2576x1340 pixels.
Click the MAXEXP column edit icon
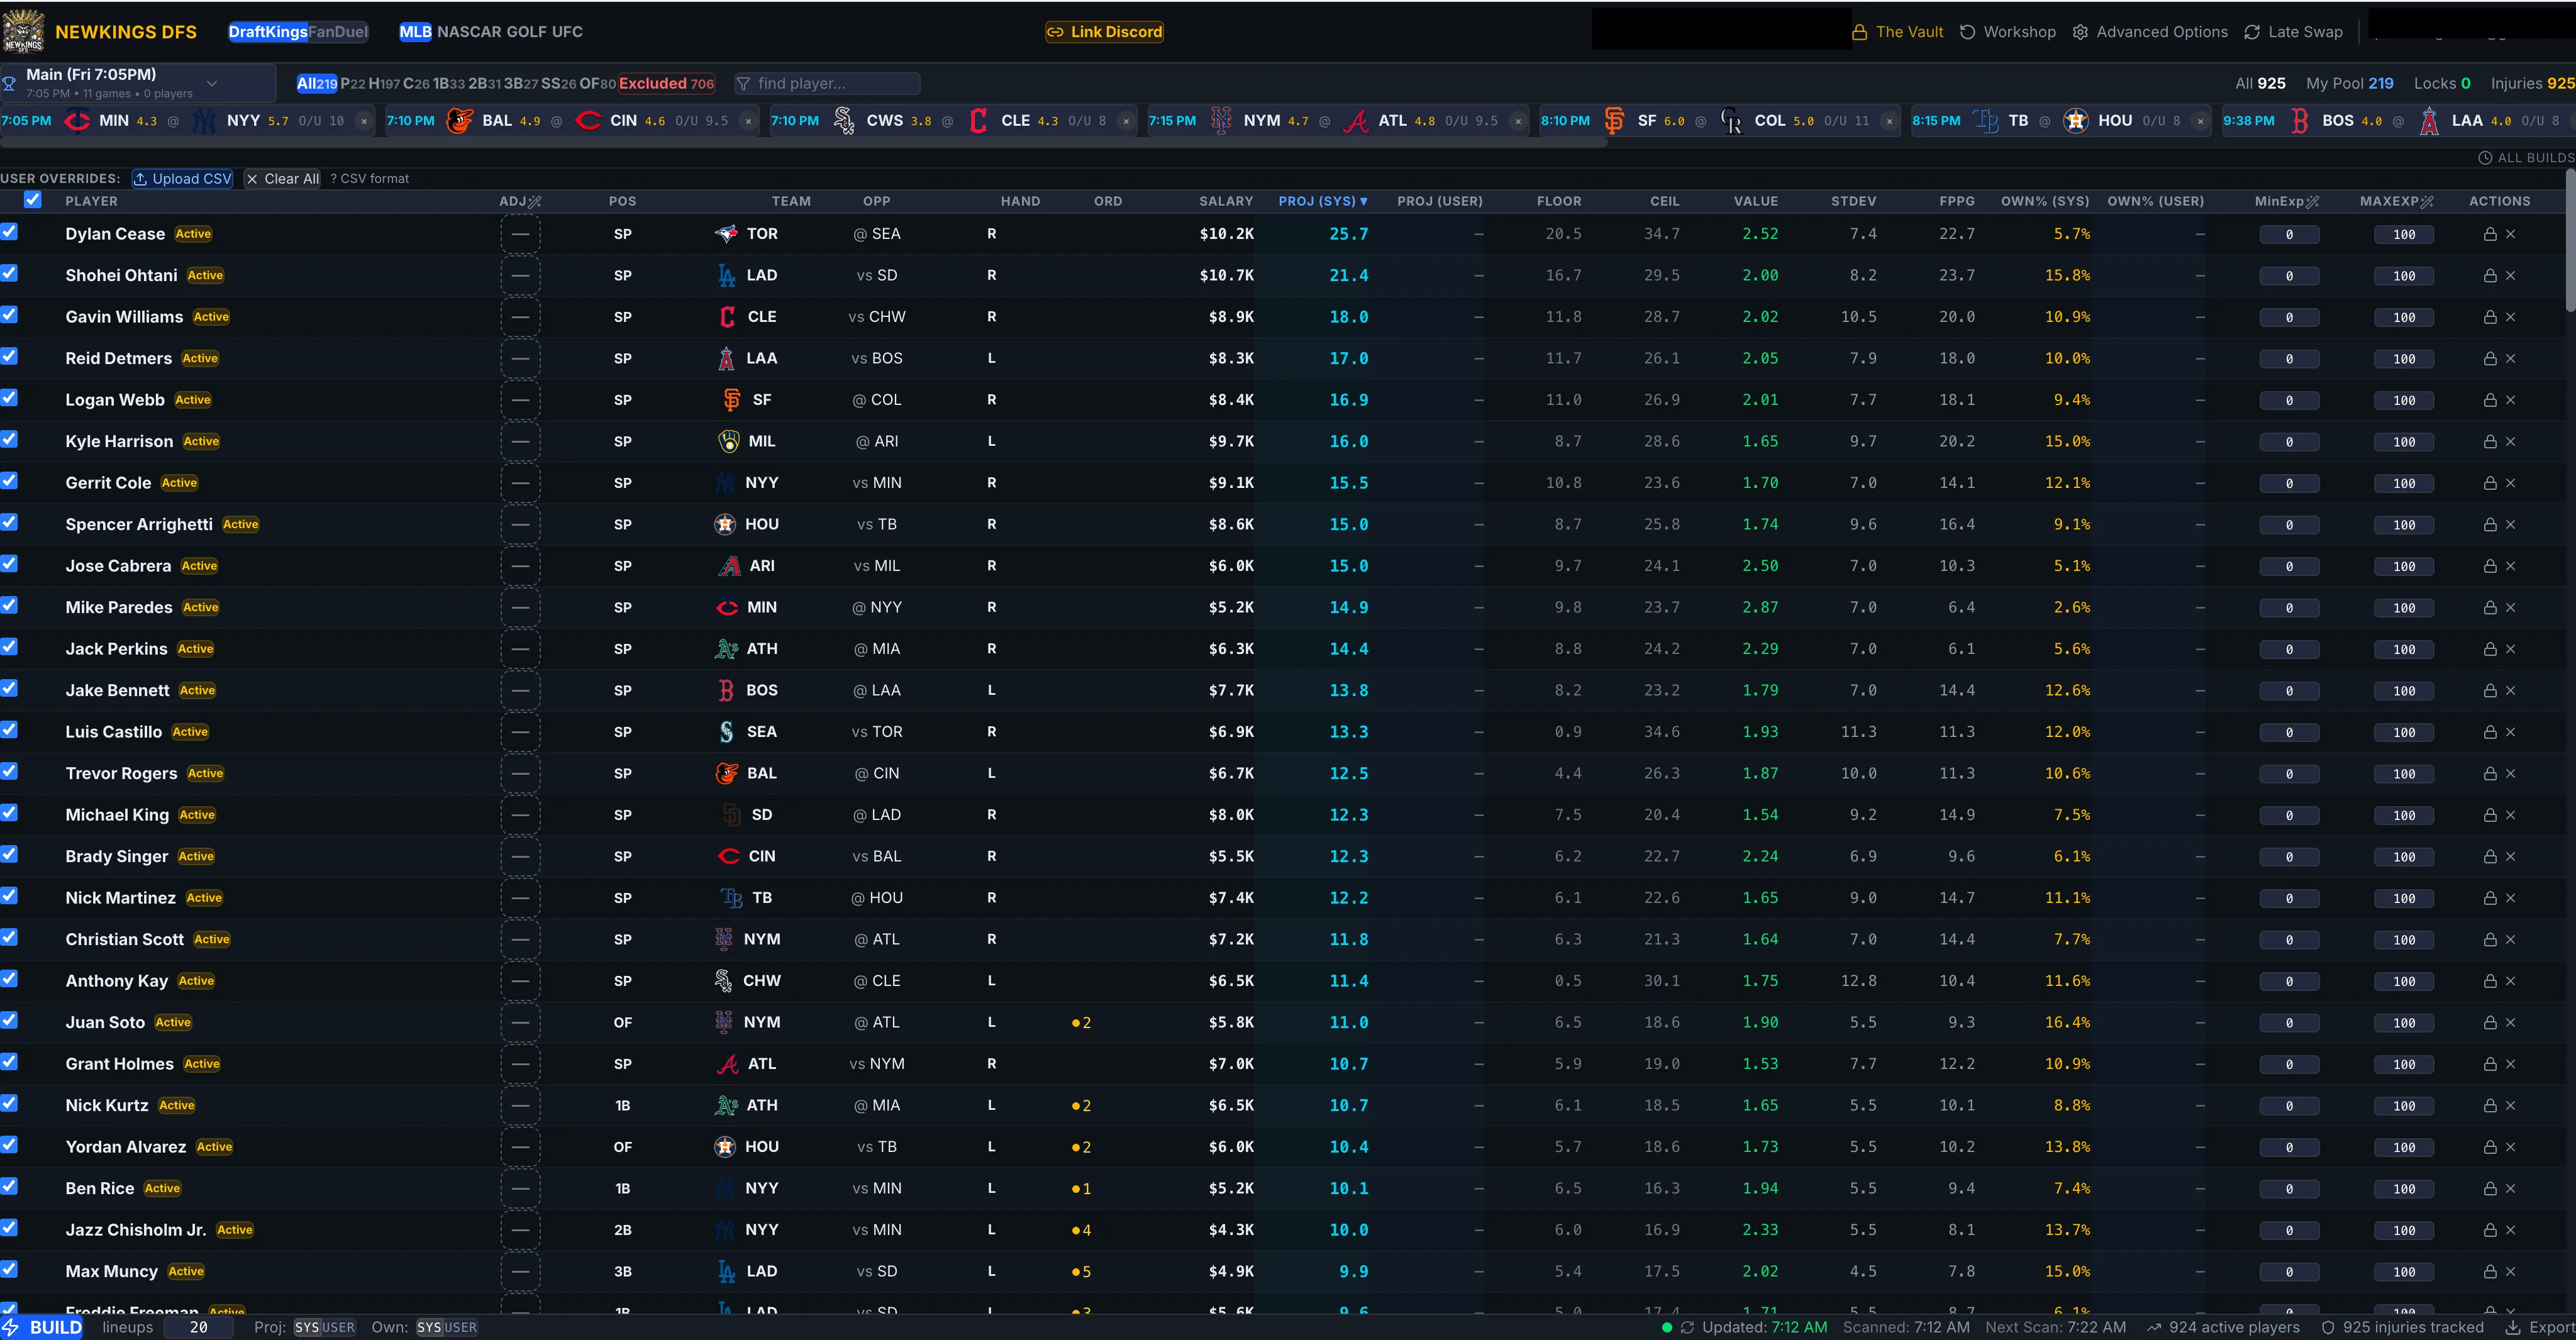2427,202
